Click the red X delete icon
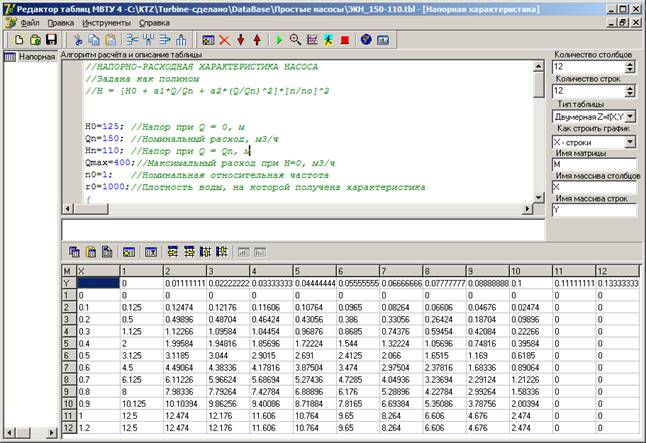 (224, 39)
